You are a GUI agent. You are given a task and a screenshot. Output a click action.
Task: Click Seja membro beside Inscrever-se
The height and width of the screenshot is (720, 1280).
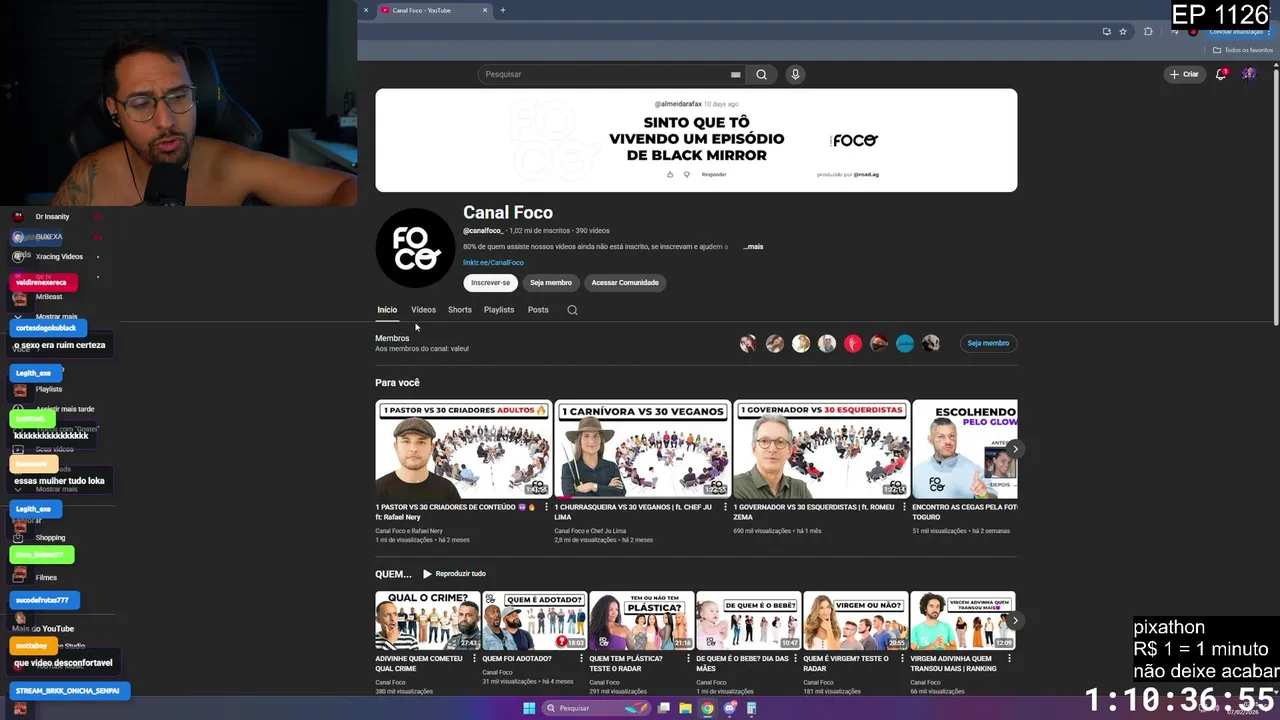pos(551,283)
